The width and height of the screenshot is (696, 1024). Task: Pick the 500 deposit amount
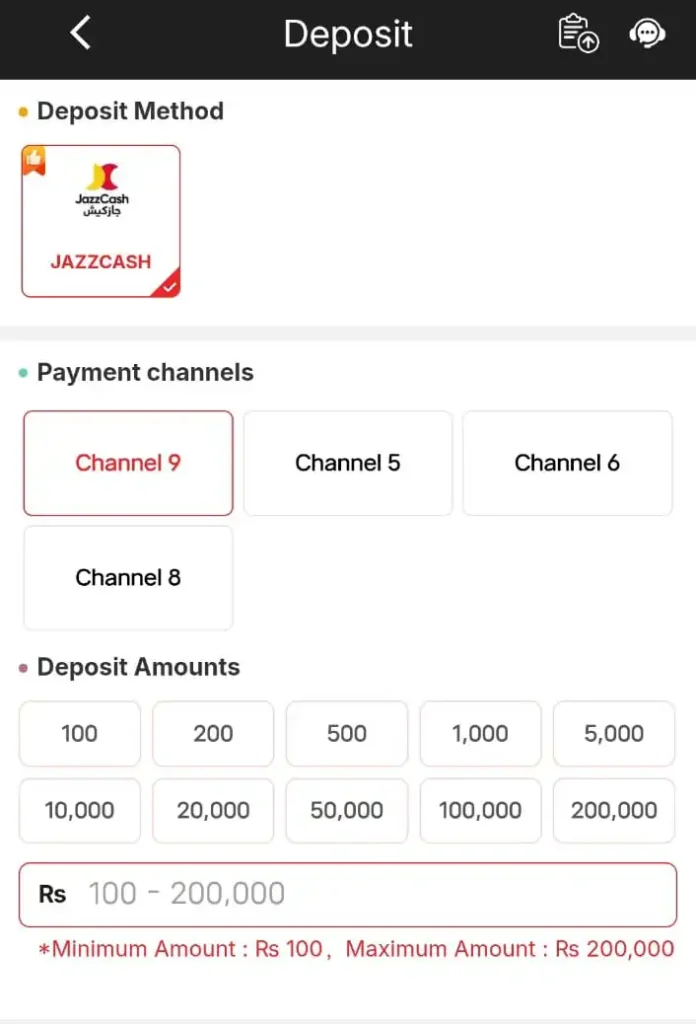(x=347, y=734)
